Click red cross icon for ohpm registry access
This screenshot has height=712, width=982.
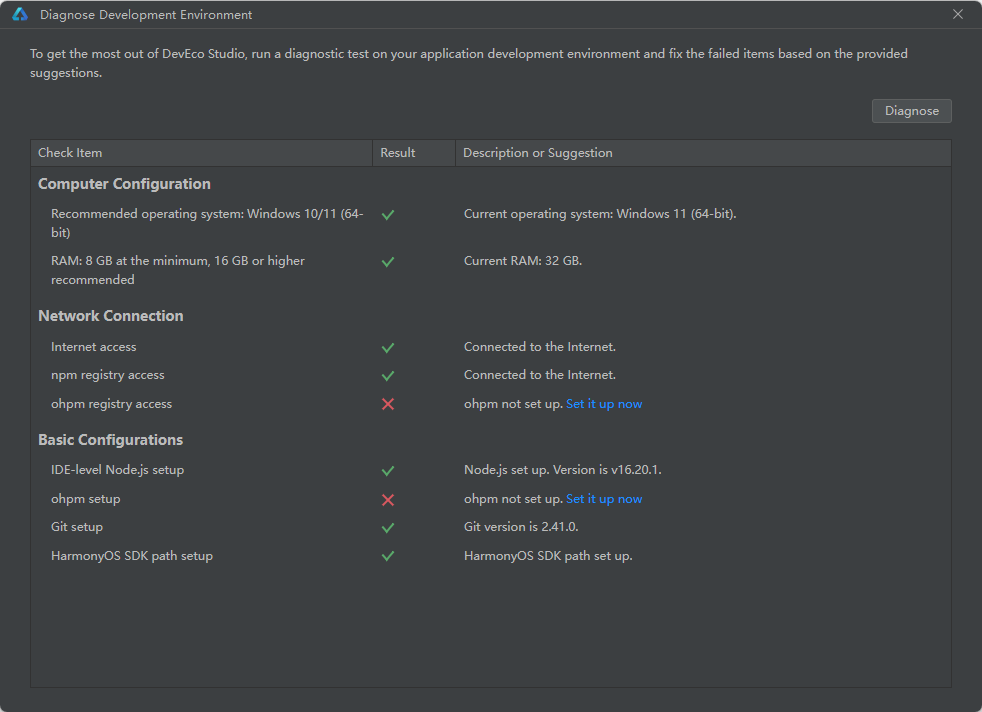click(x=388, y=405)
